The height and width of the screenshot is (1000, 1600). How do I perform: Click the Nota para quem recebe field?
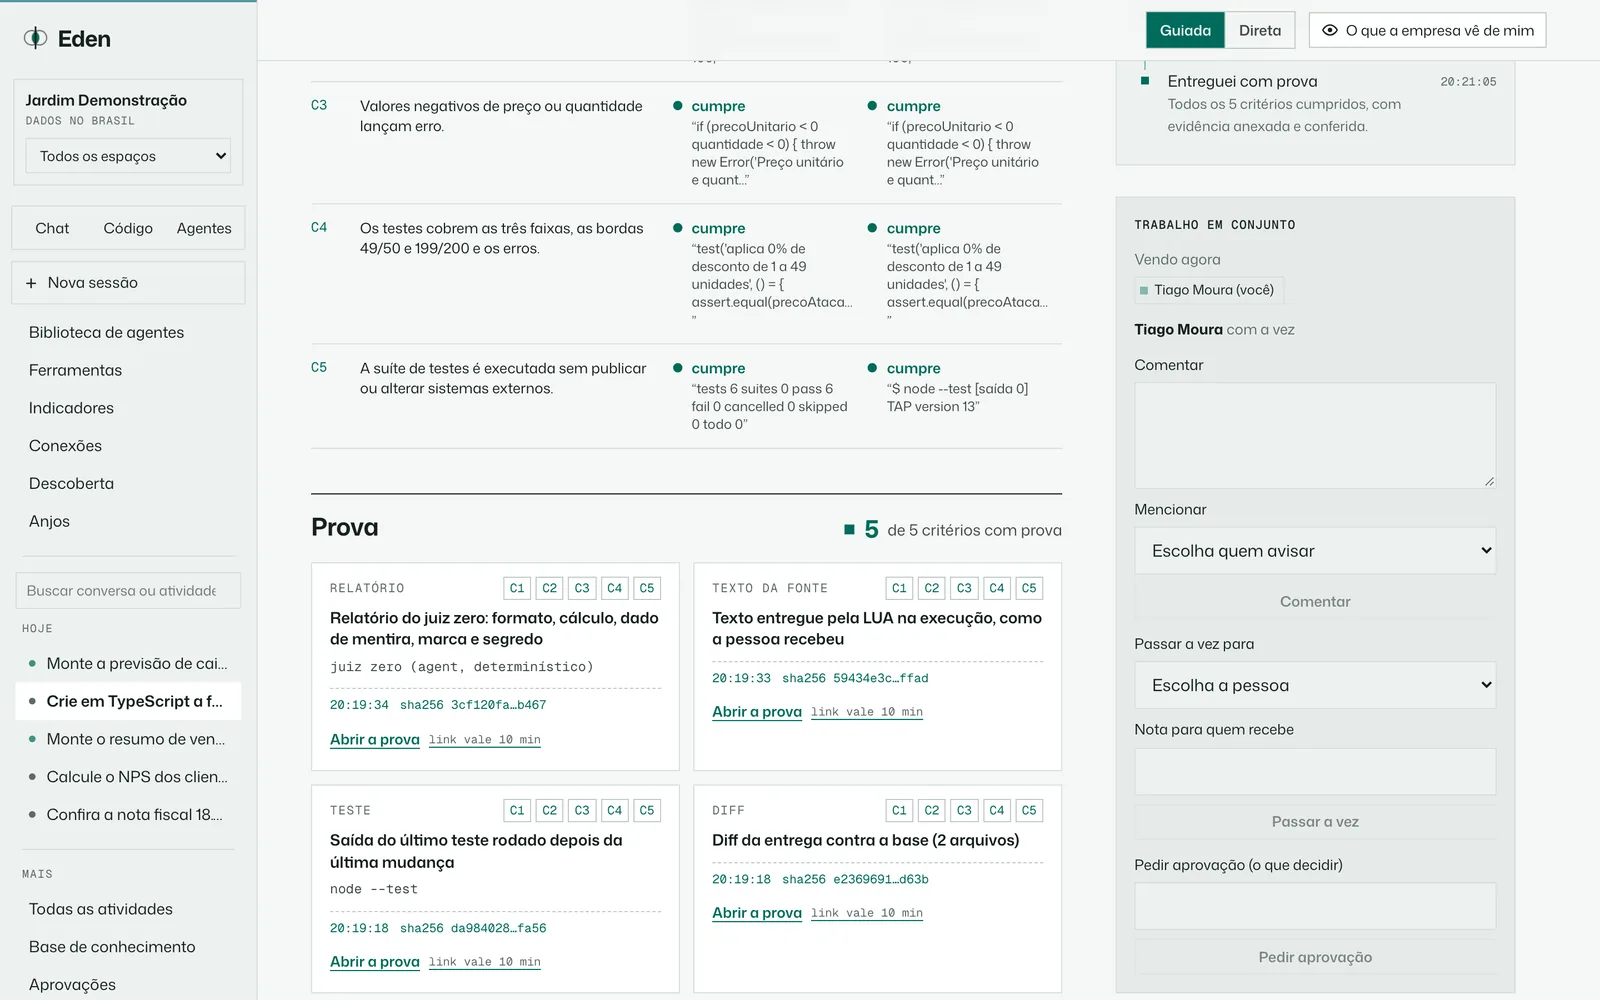point(1315,772)
